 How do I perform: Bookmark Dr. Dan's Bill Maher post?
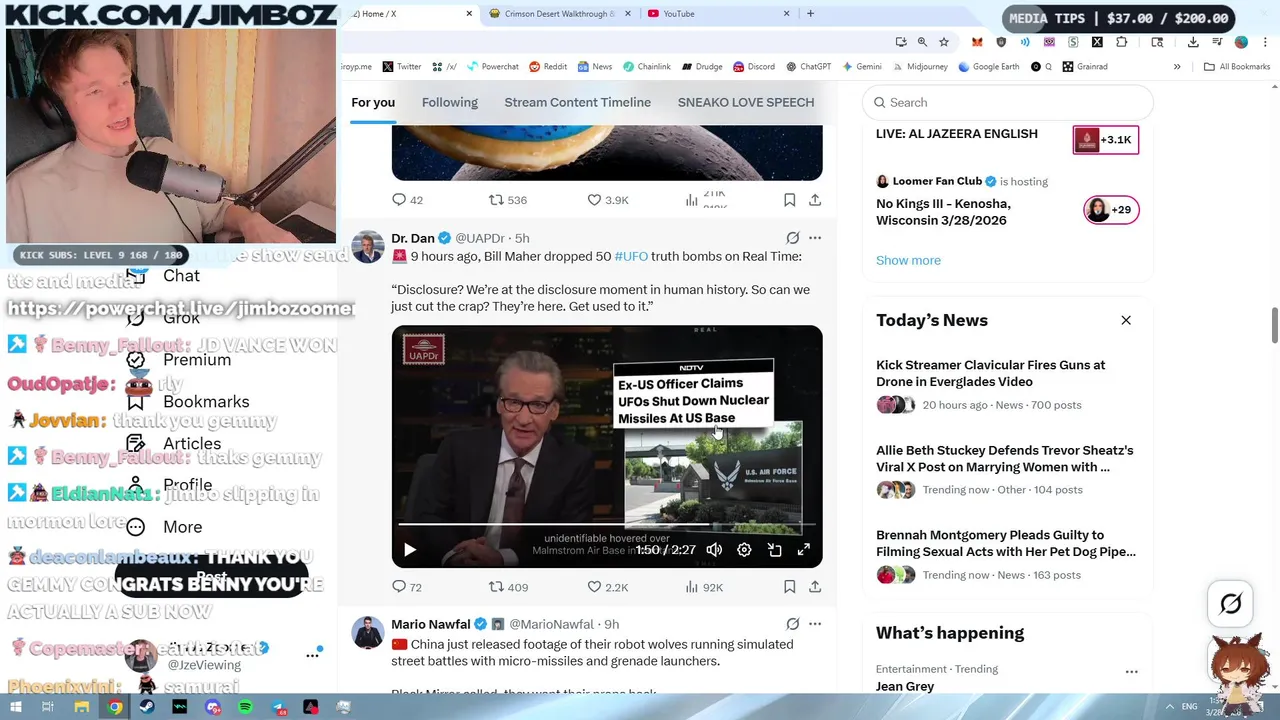(x=789, y=587)
